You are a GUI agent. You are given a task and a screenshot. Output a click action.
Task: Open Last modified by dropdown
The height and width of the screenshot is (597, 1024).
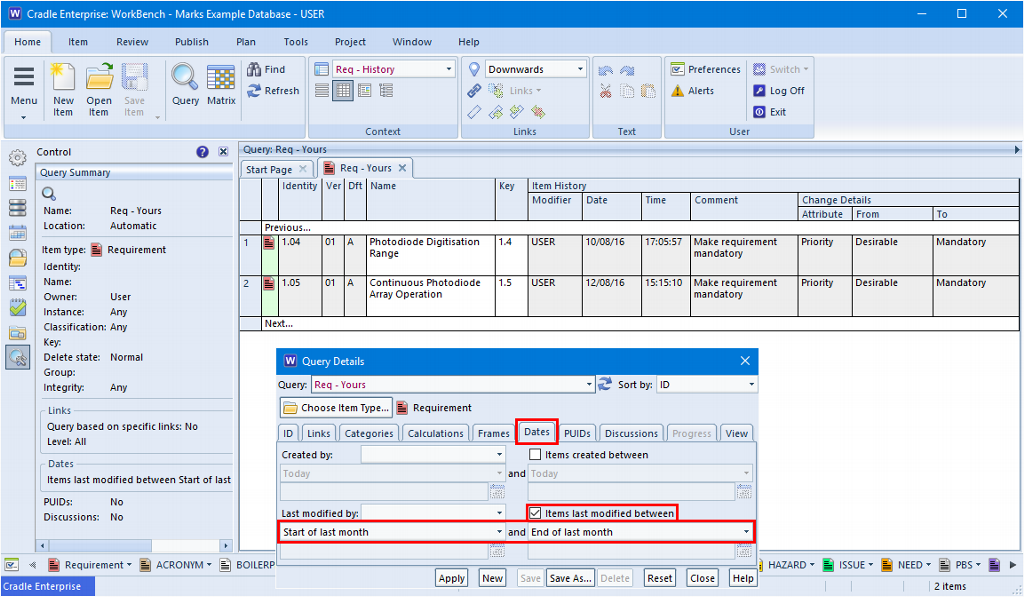pos(499,513)
